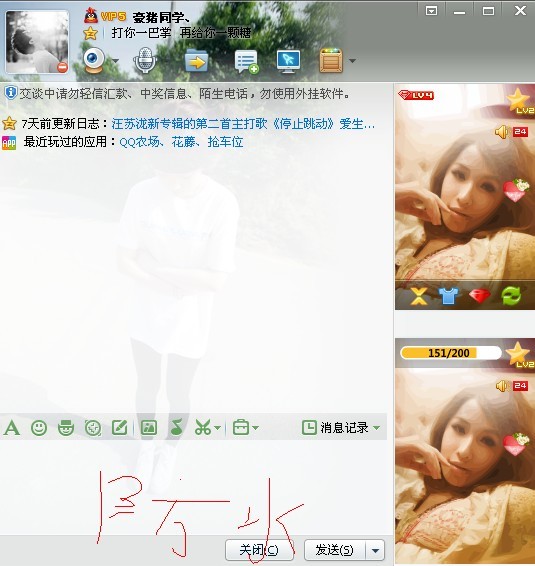Viewport: 535px width, 566px height.
Task: Open the emoticon smiley picker
Action: point(39,428)
